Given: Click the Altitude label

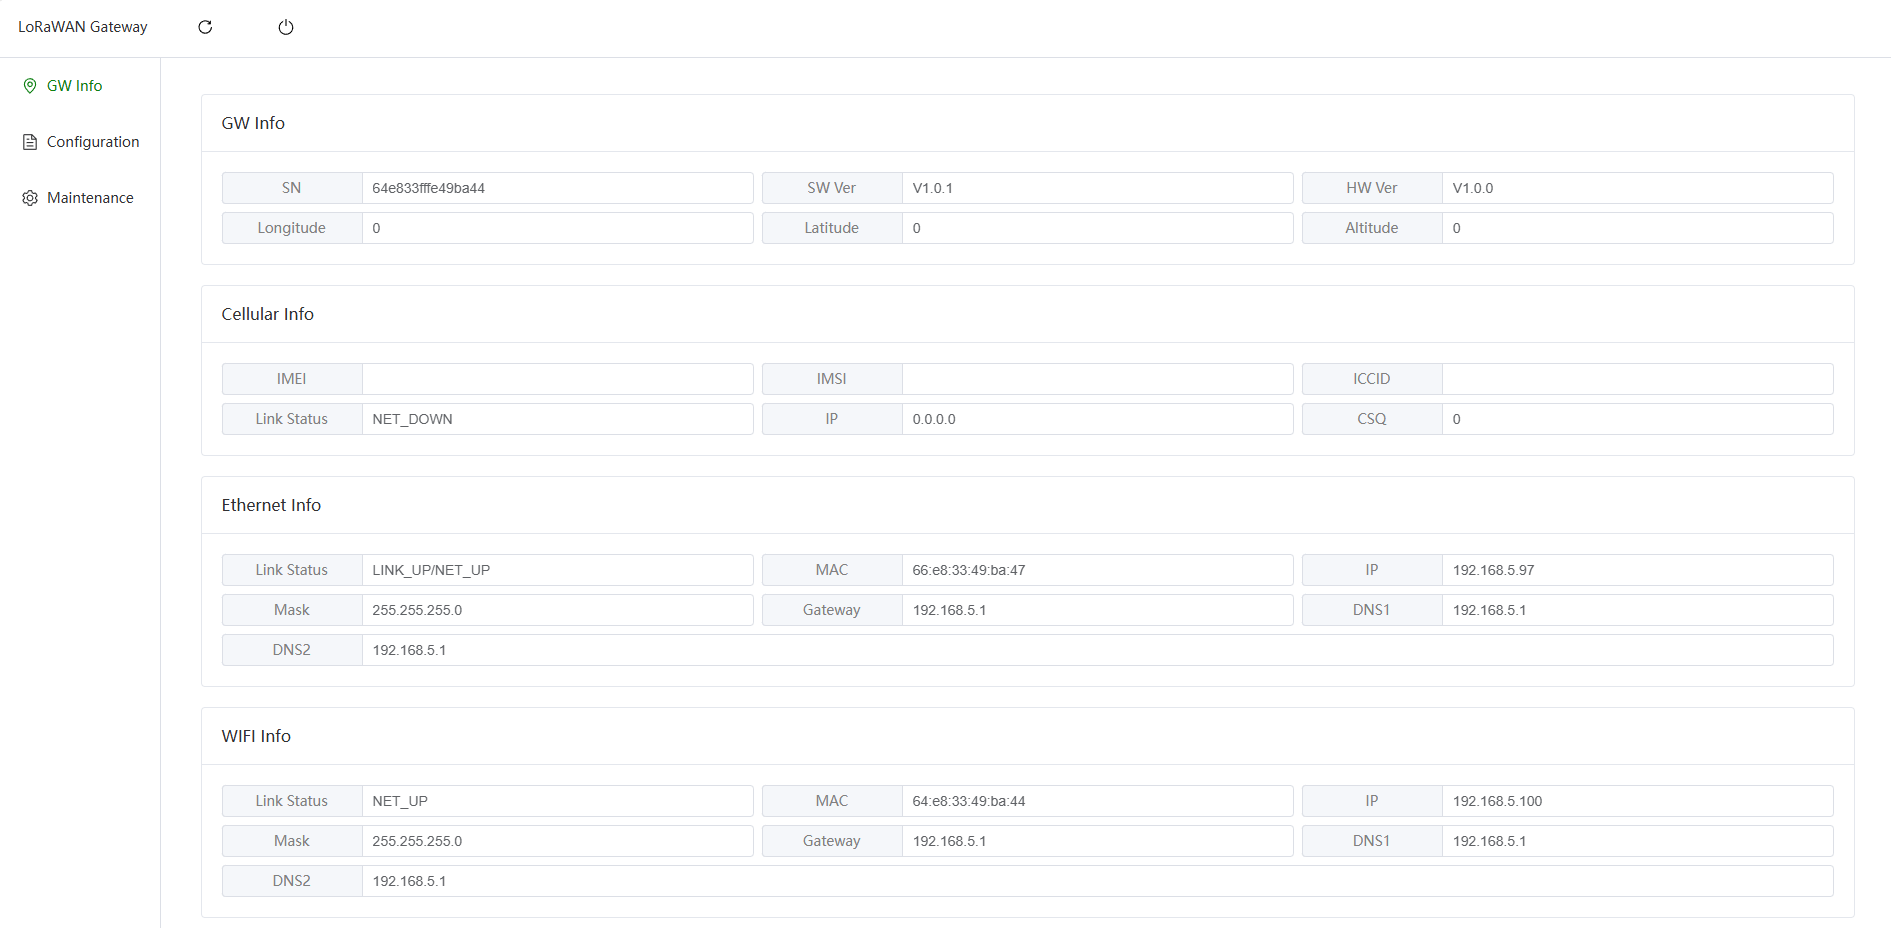Looking at the screenshot, I should (x=1372, y=228).
